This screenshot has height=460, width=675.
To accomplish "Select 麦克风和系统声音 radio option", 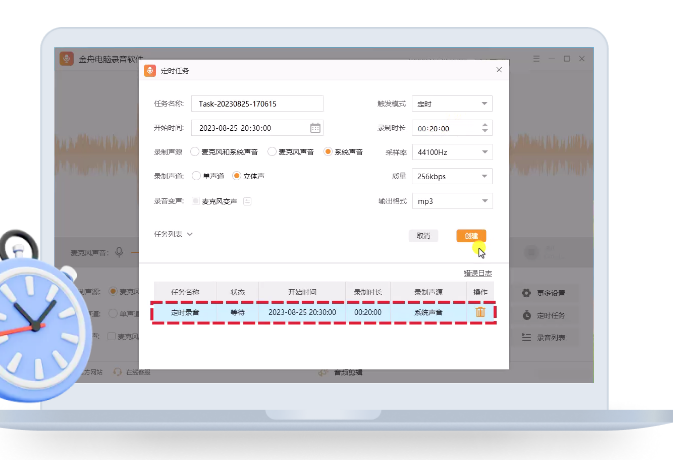I will click(x=196, y=152).
